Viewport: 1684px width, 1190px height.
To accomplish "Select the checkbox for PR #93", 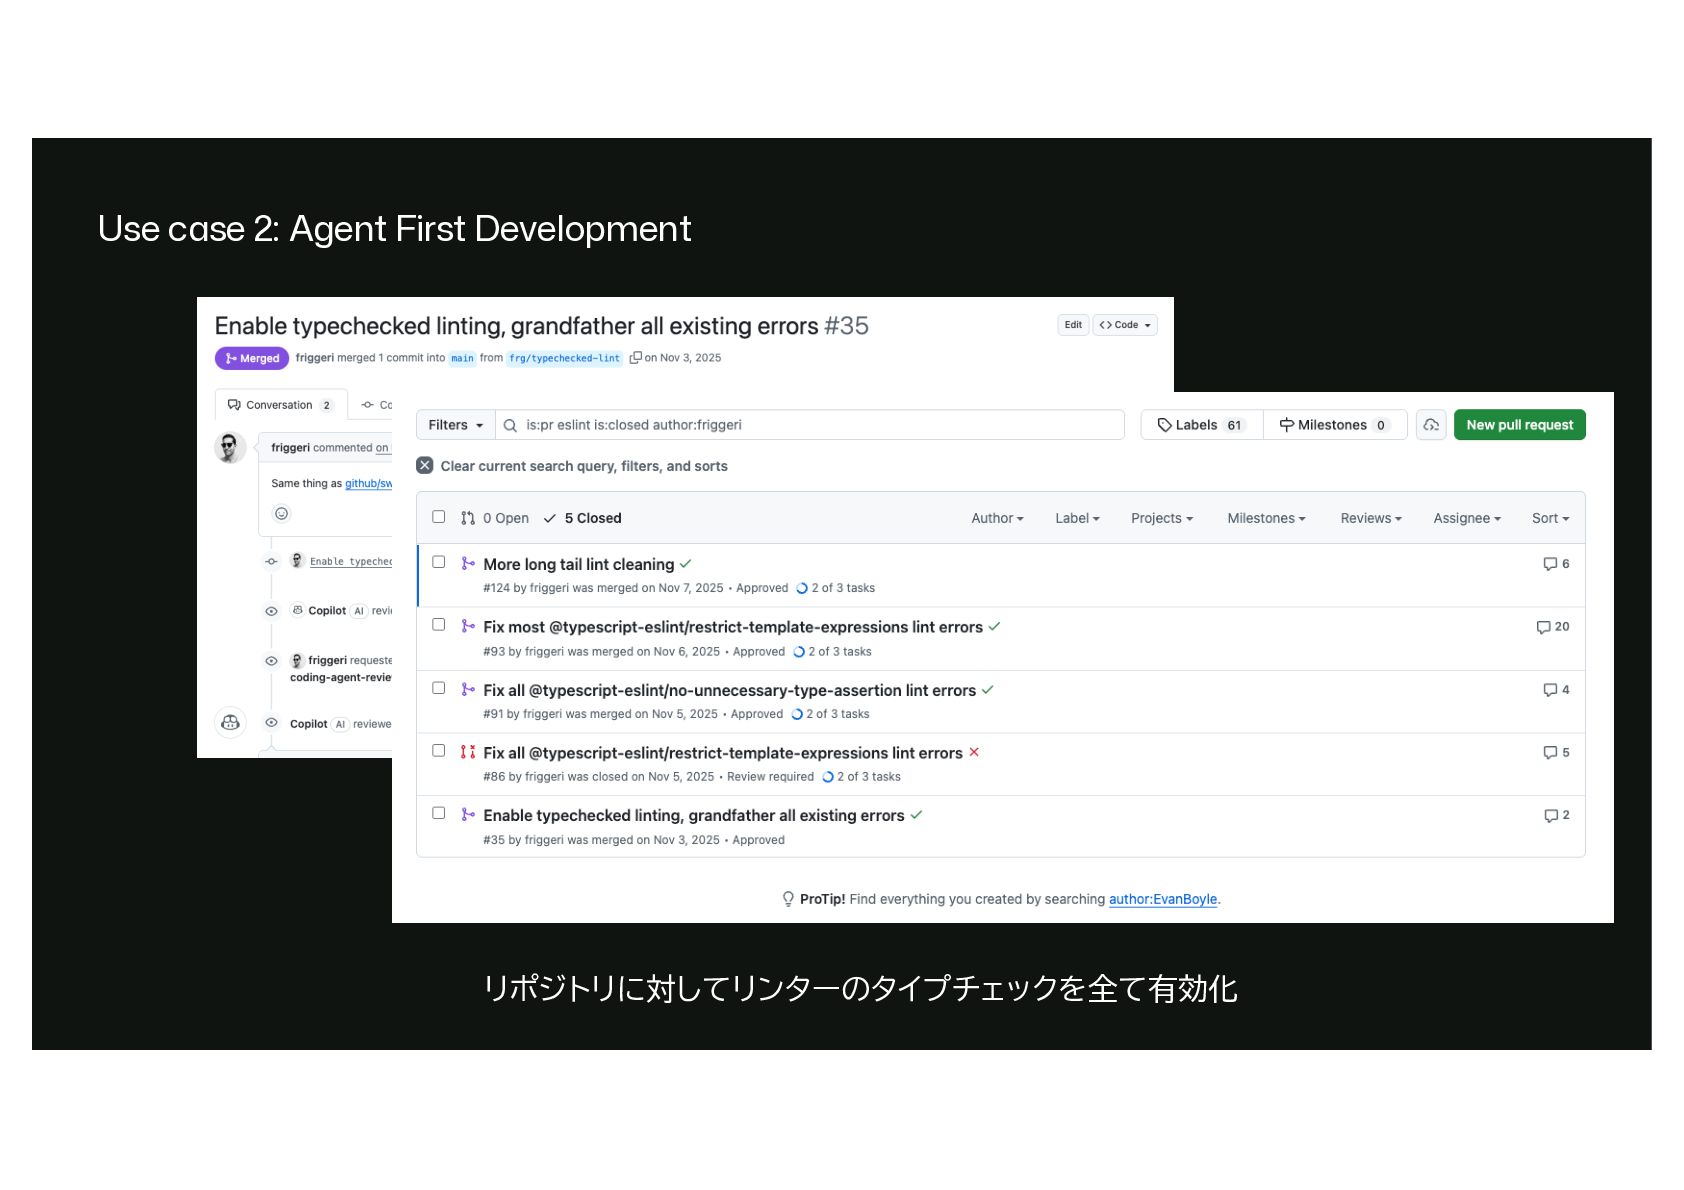I will coord(439,625).
